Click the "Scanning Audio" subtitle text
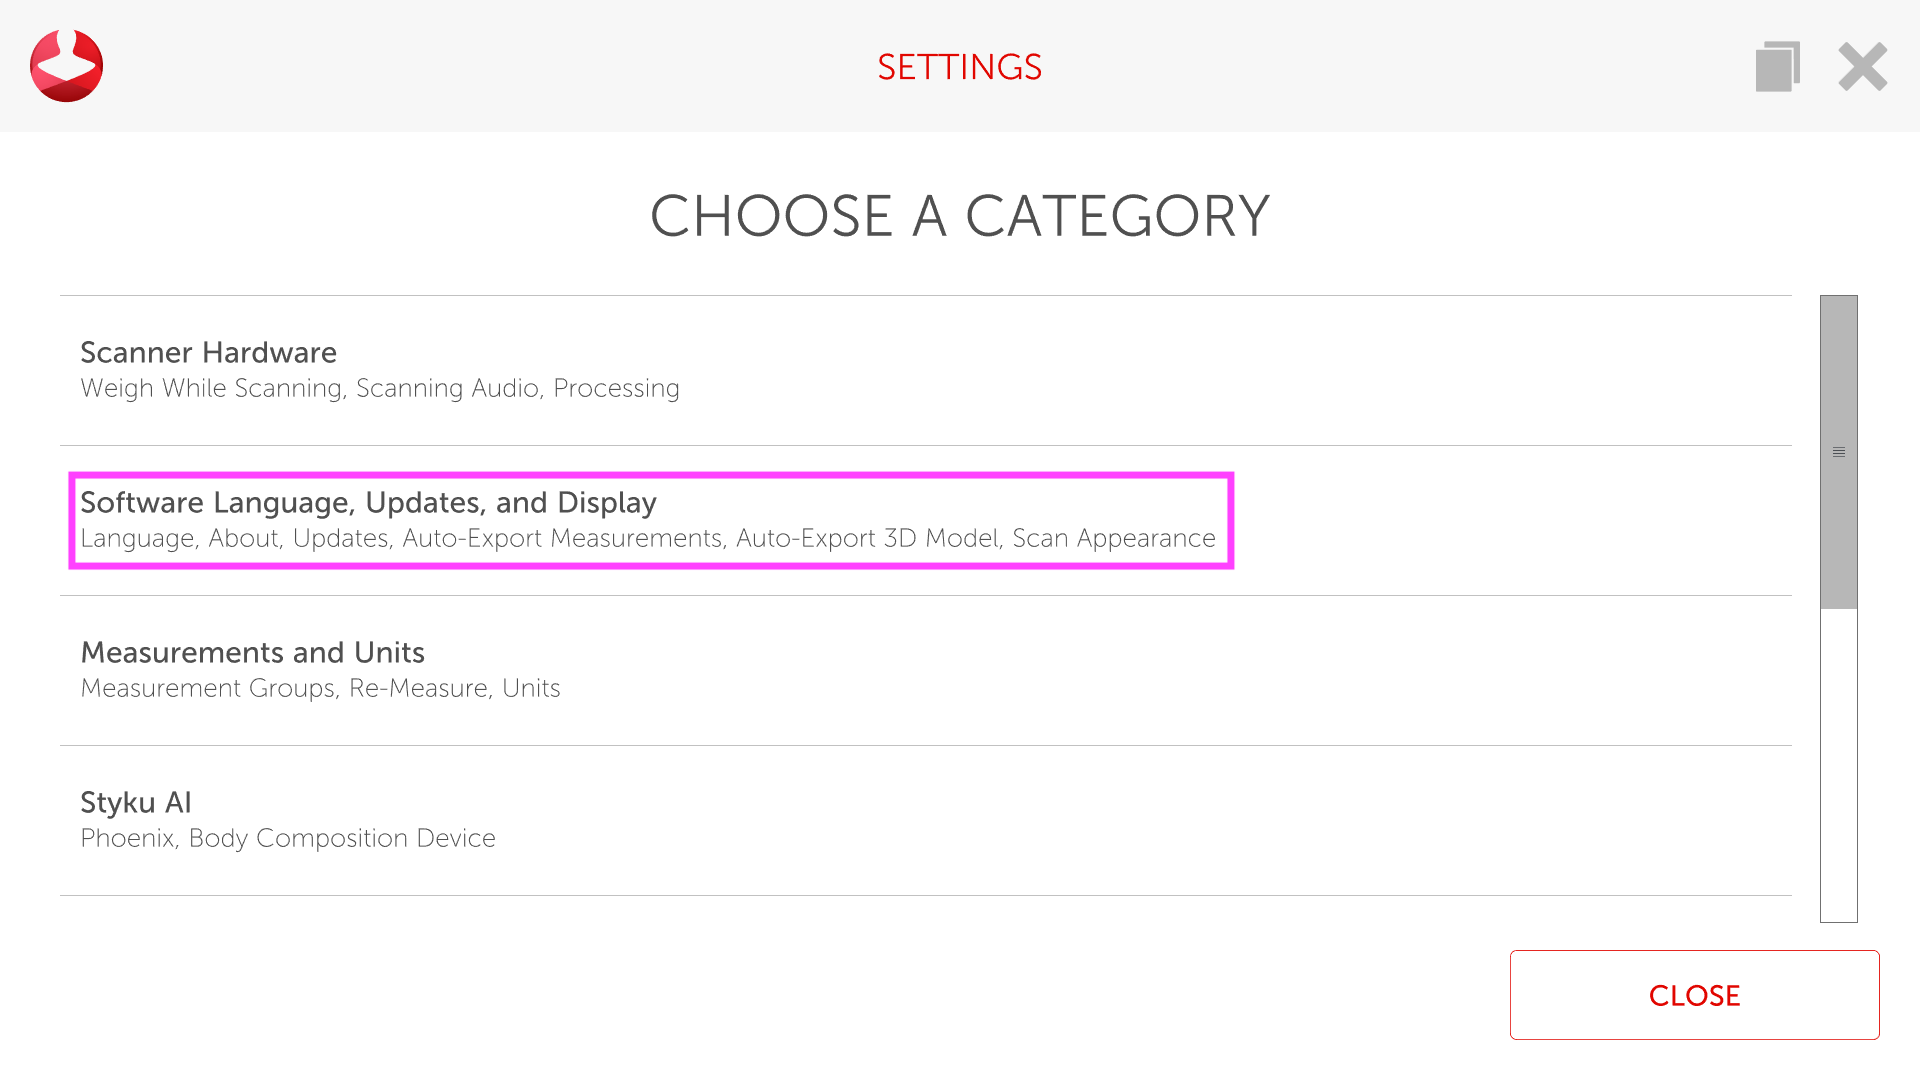 (447, 389)
